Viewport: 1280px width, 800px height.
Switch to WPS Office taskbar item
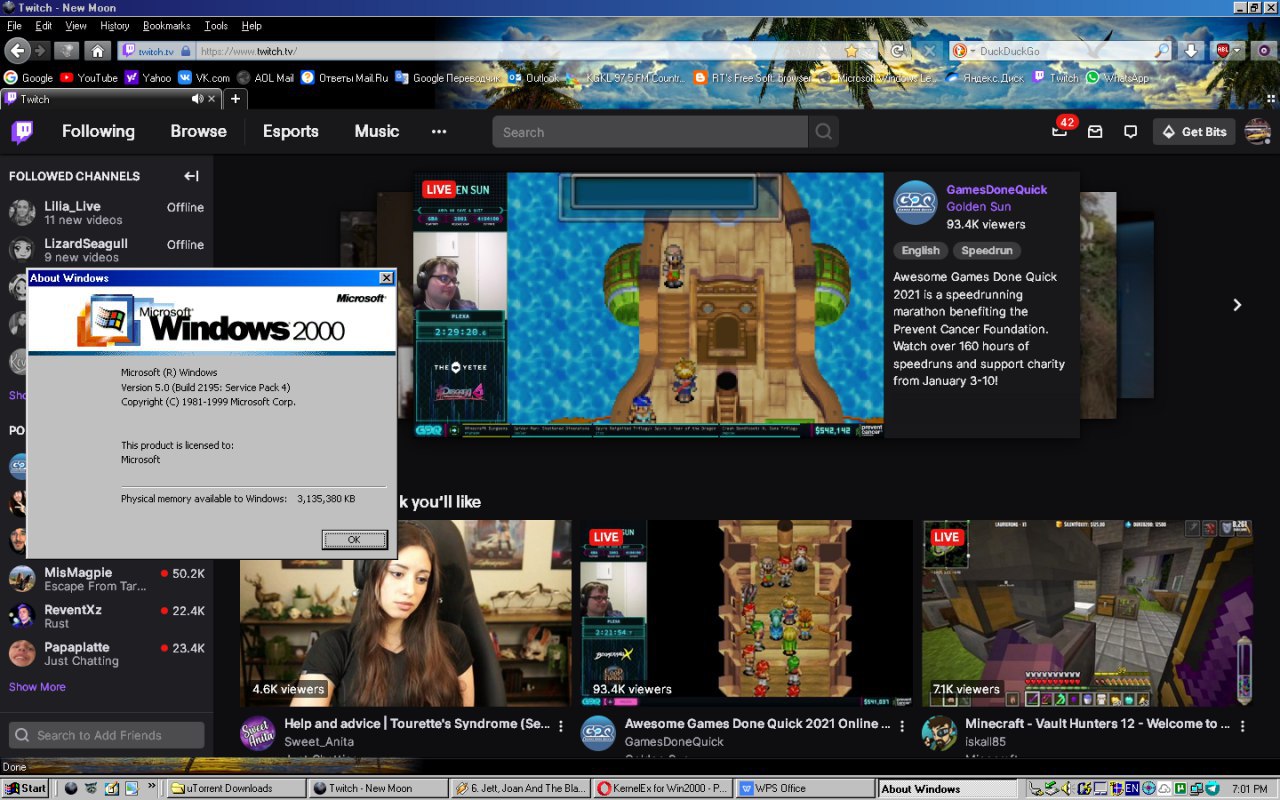coord(805,788)
